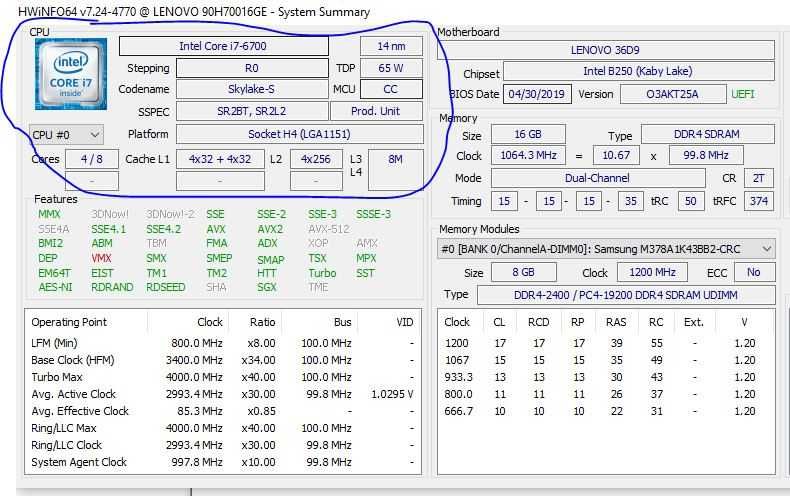The image size is (790, 496).
Task: Select the Avg. Active Clock row label
Action: click(74, 394)
